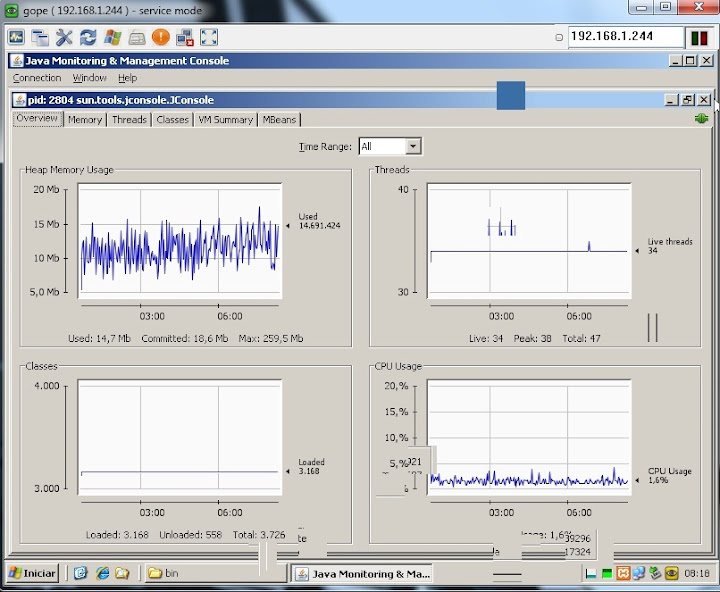The width and height of the screenshot is (720, 592).
Task: Click the cascading windows toolbar icon
Action: 40,37
